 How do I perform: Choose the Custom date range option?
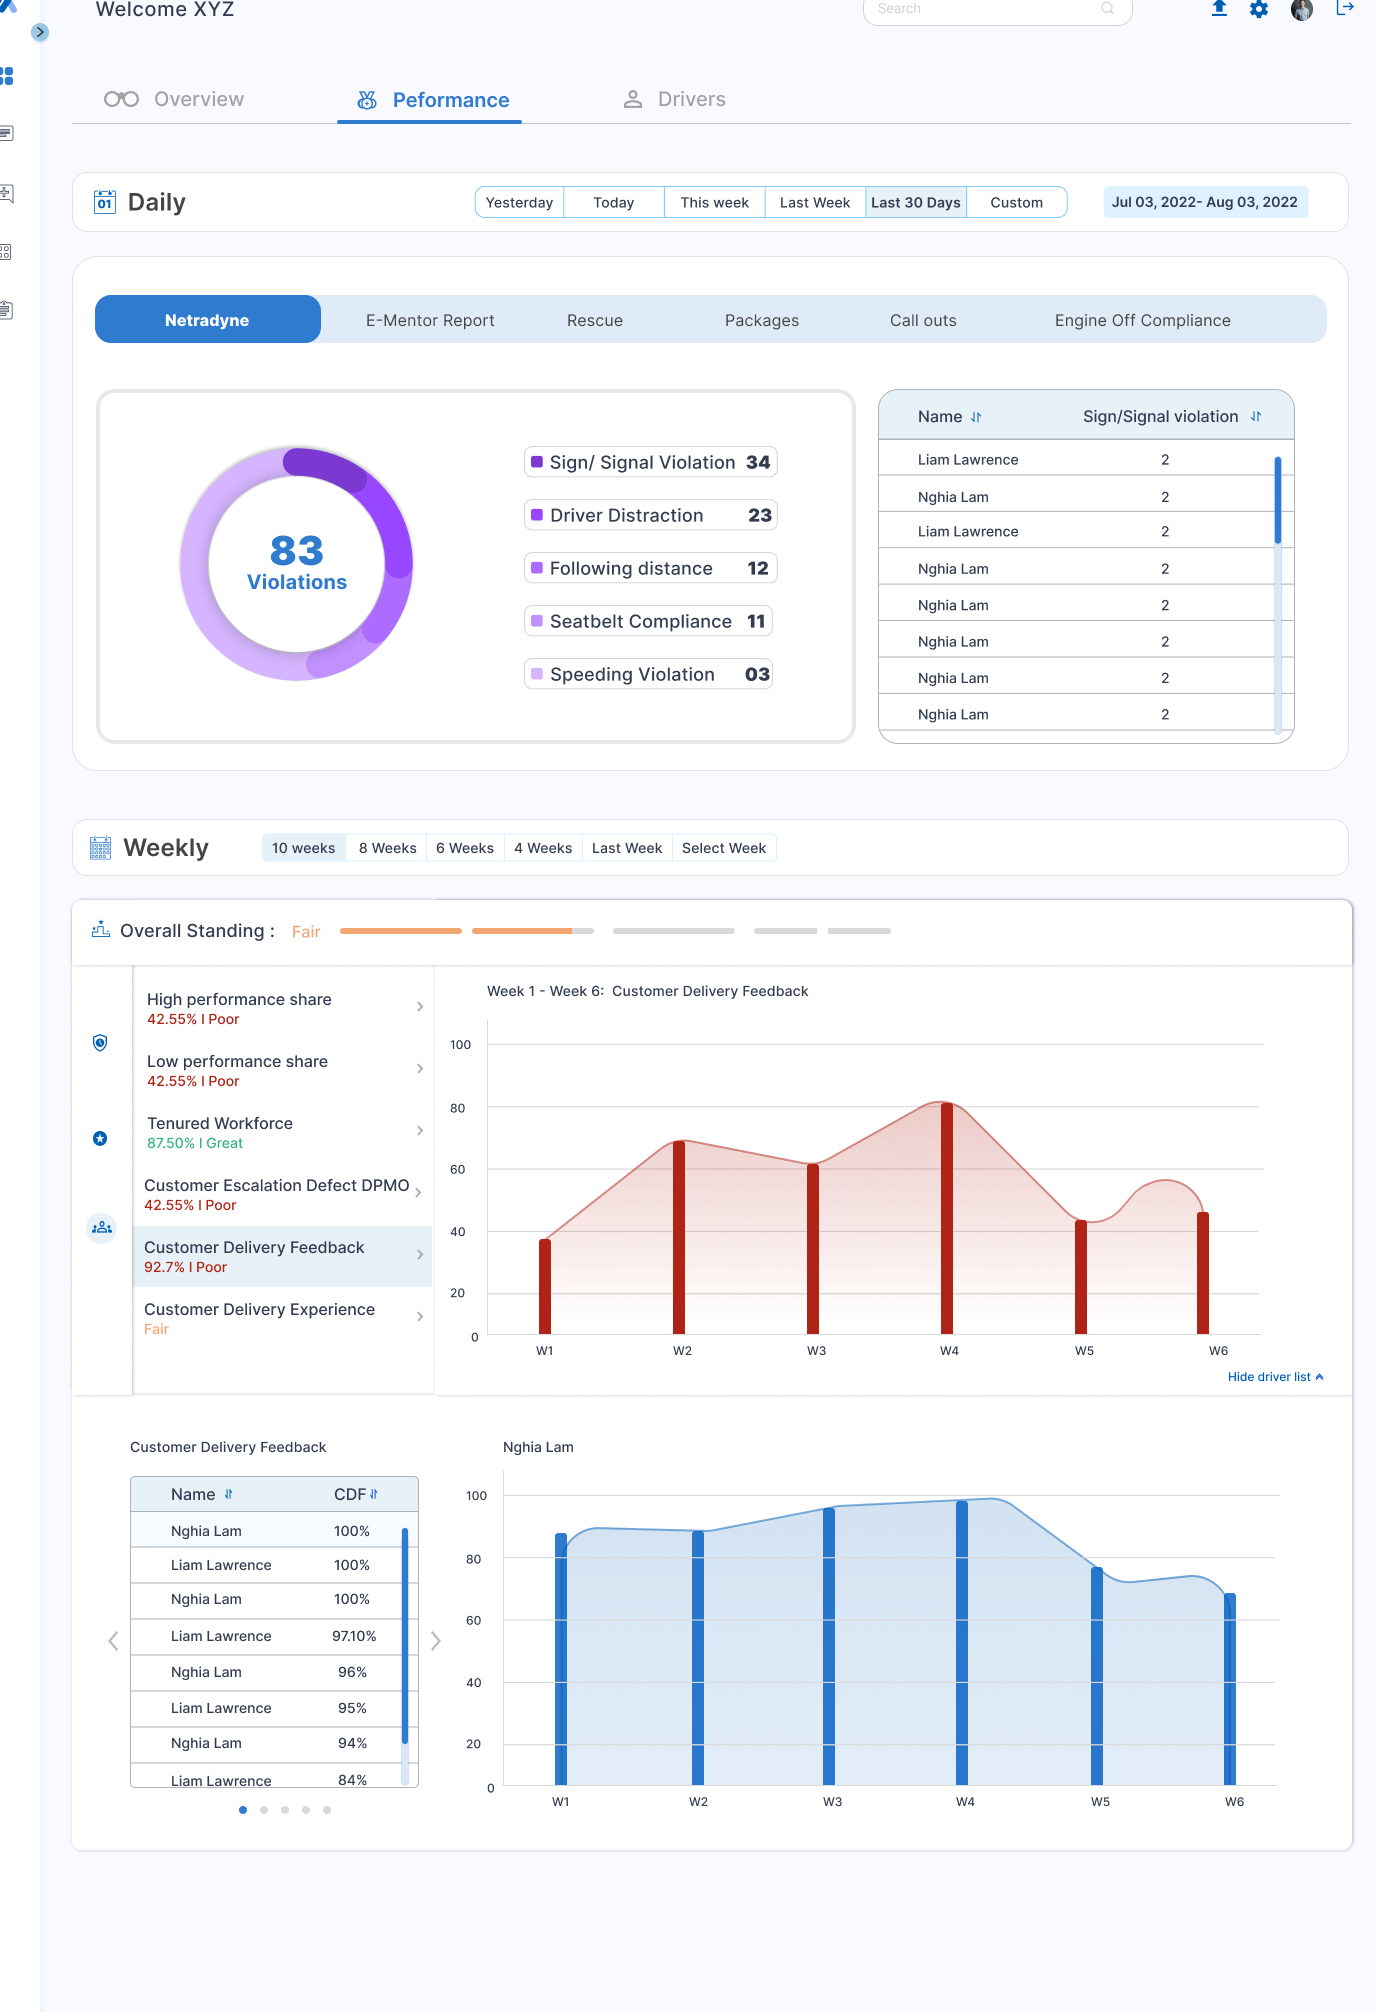tap(1016, 202)
